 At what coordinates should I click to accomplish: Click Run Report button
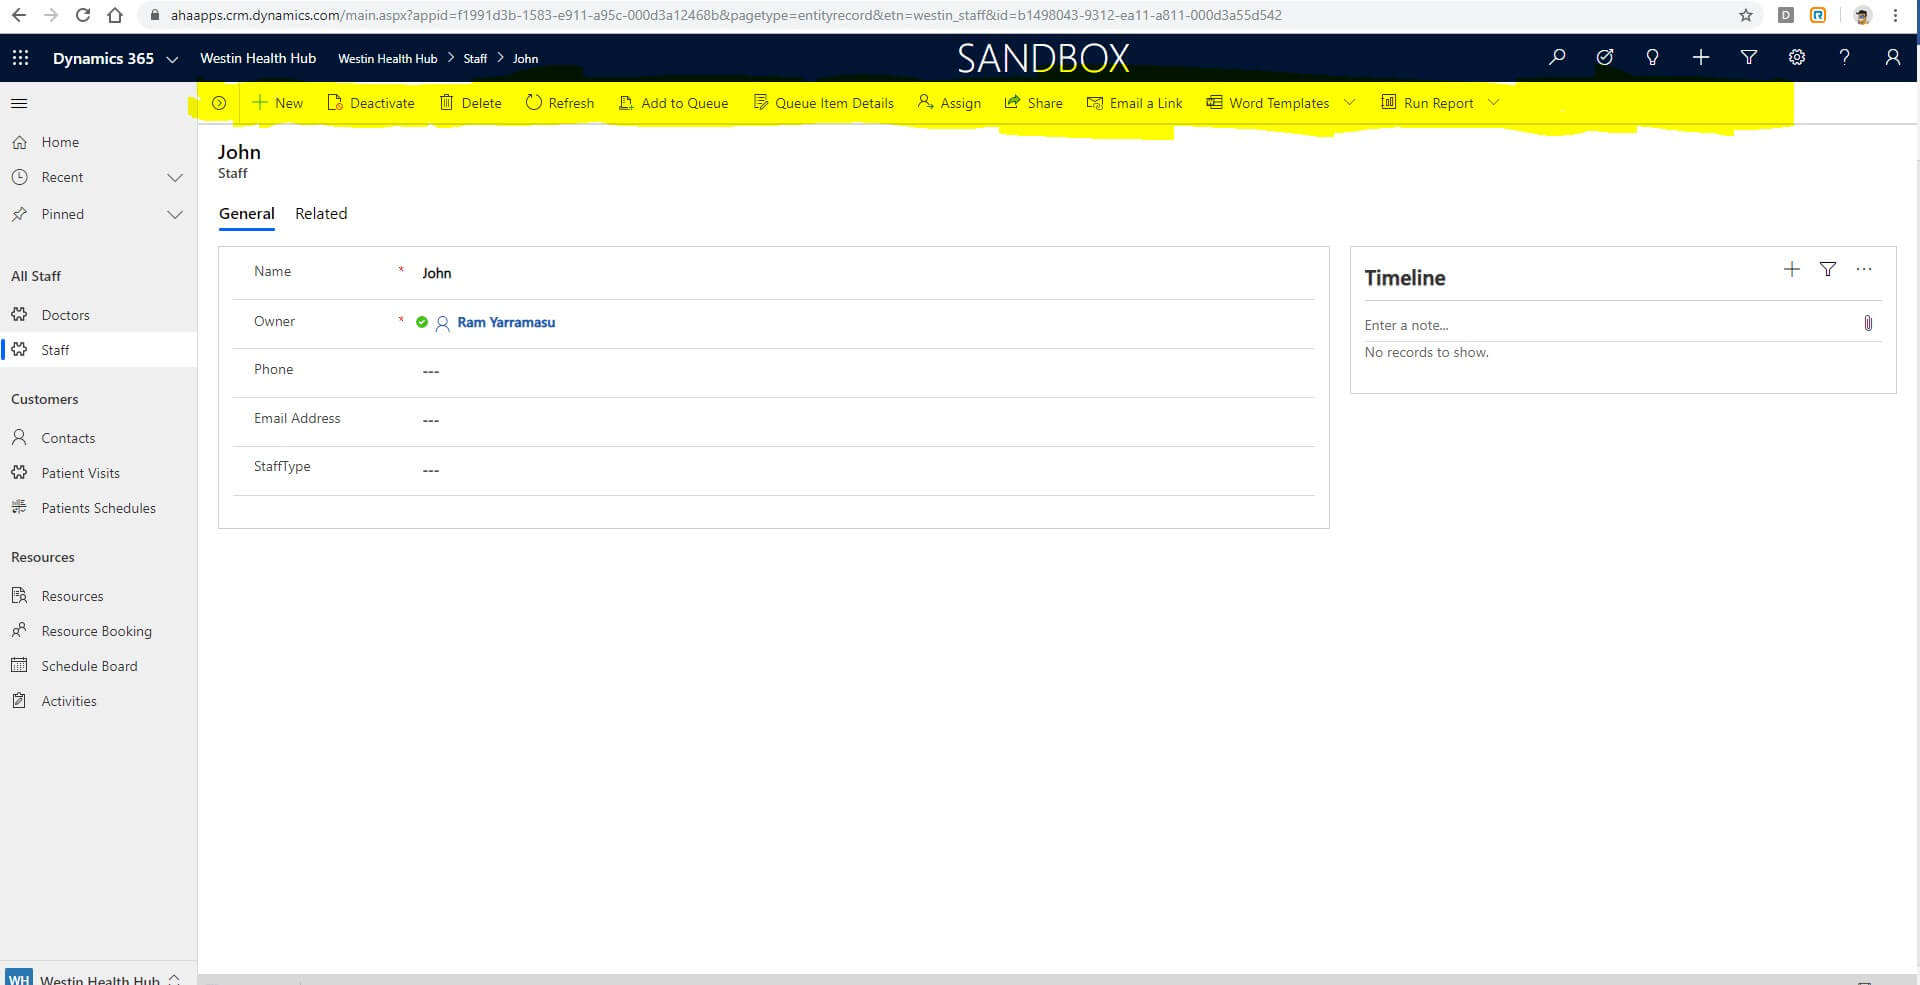pyautogui.click(x=1427, y=103)
